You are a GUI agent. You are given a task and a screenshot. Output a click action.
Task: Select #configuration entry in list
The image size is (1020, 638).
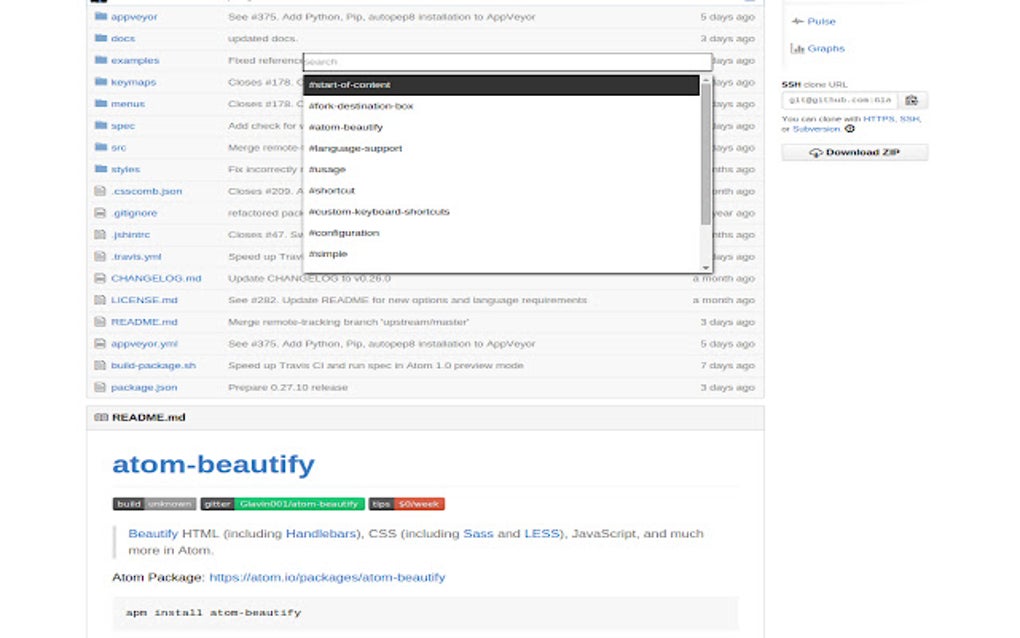click(x=501, y=233)
